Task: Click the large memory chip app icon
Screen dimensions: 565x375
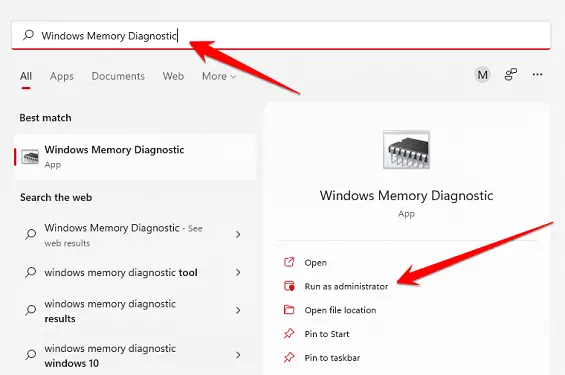Action: [x=406, y=149]
